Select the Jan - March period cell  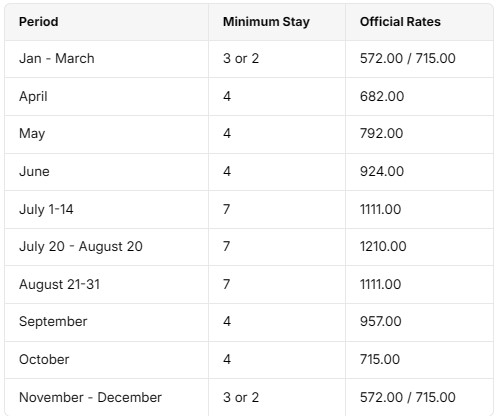tap(57, 59)
